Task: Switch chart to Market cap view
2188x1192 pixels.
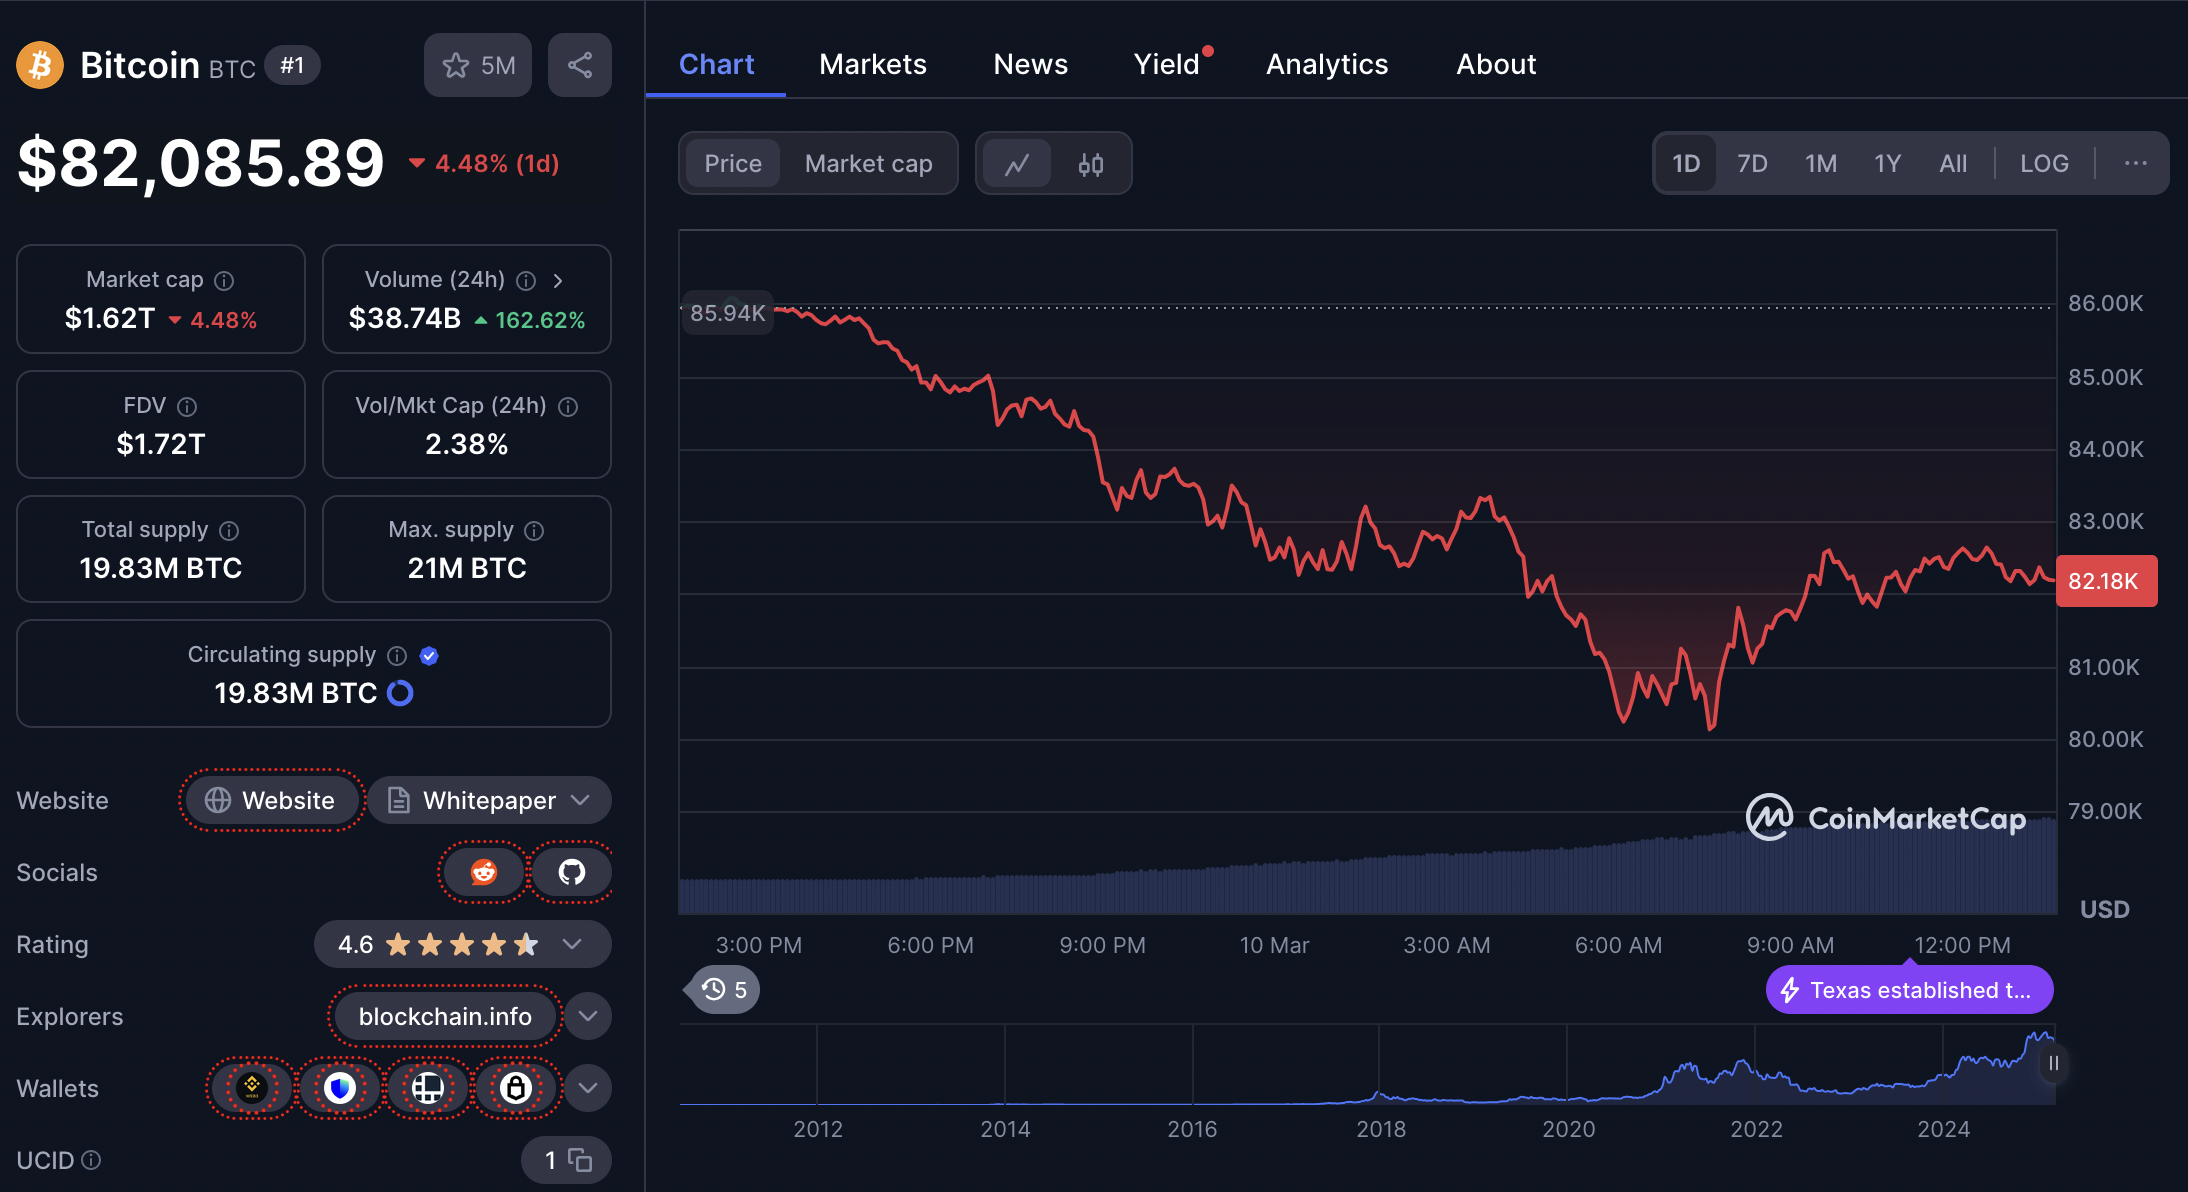Action: pos(868,164)
